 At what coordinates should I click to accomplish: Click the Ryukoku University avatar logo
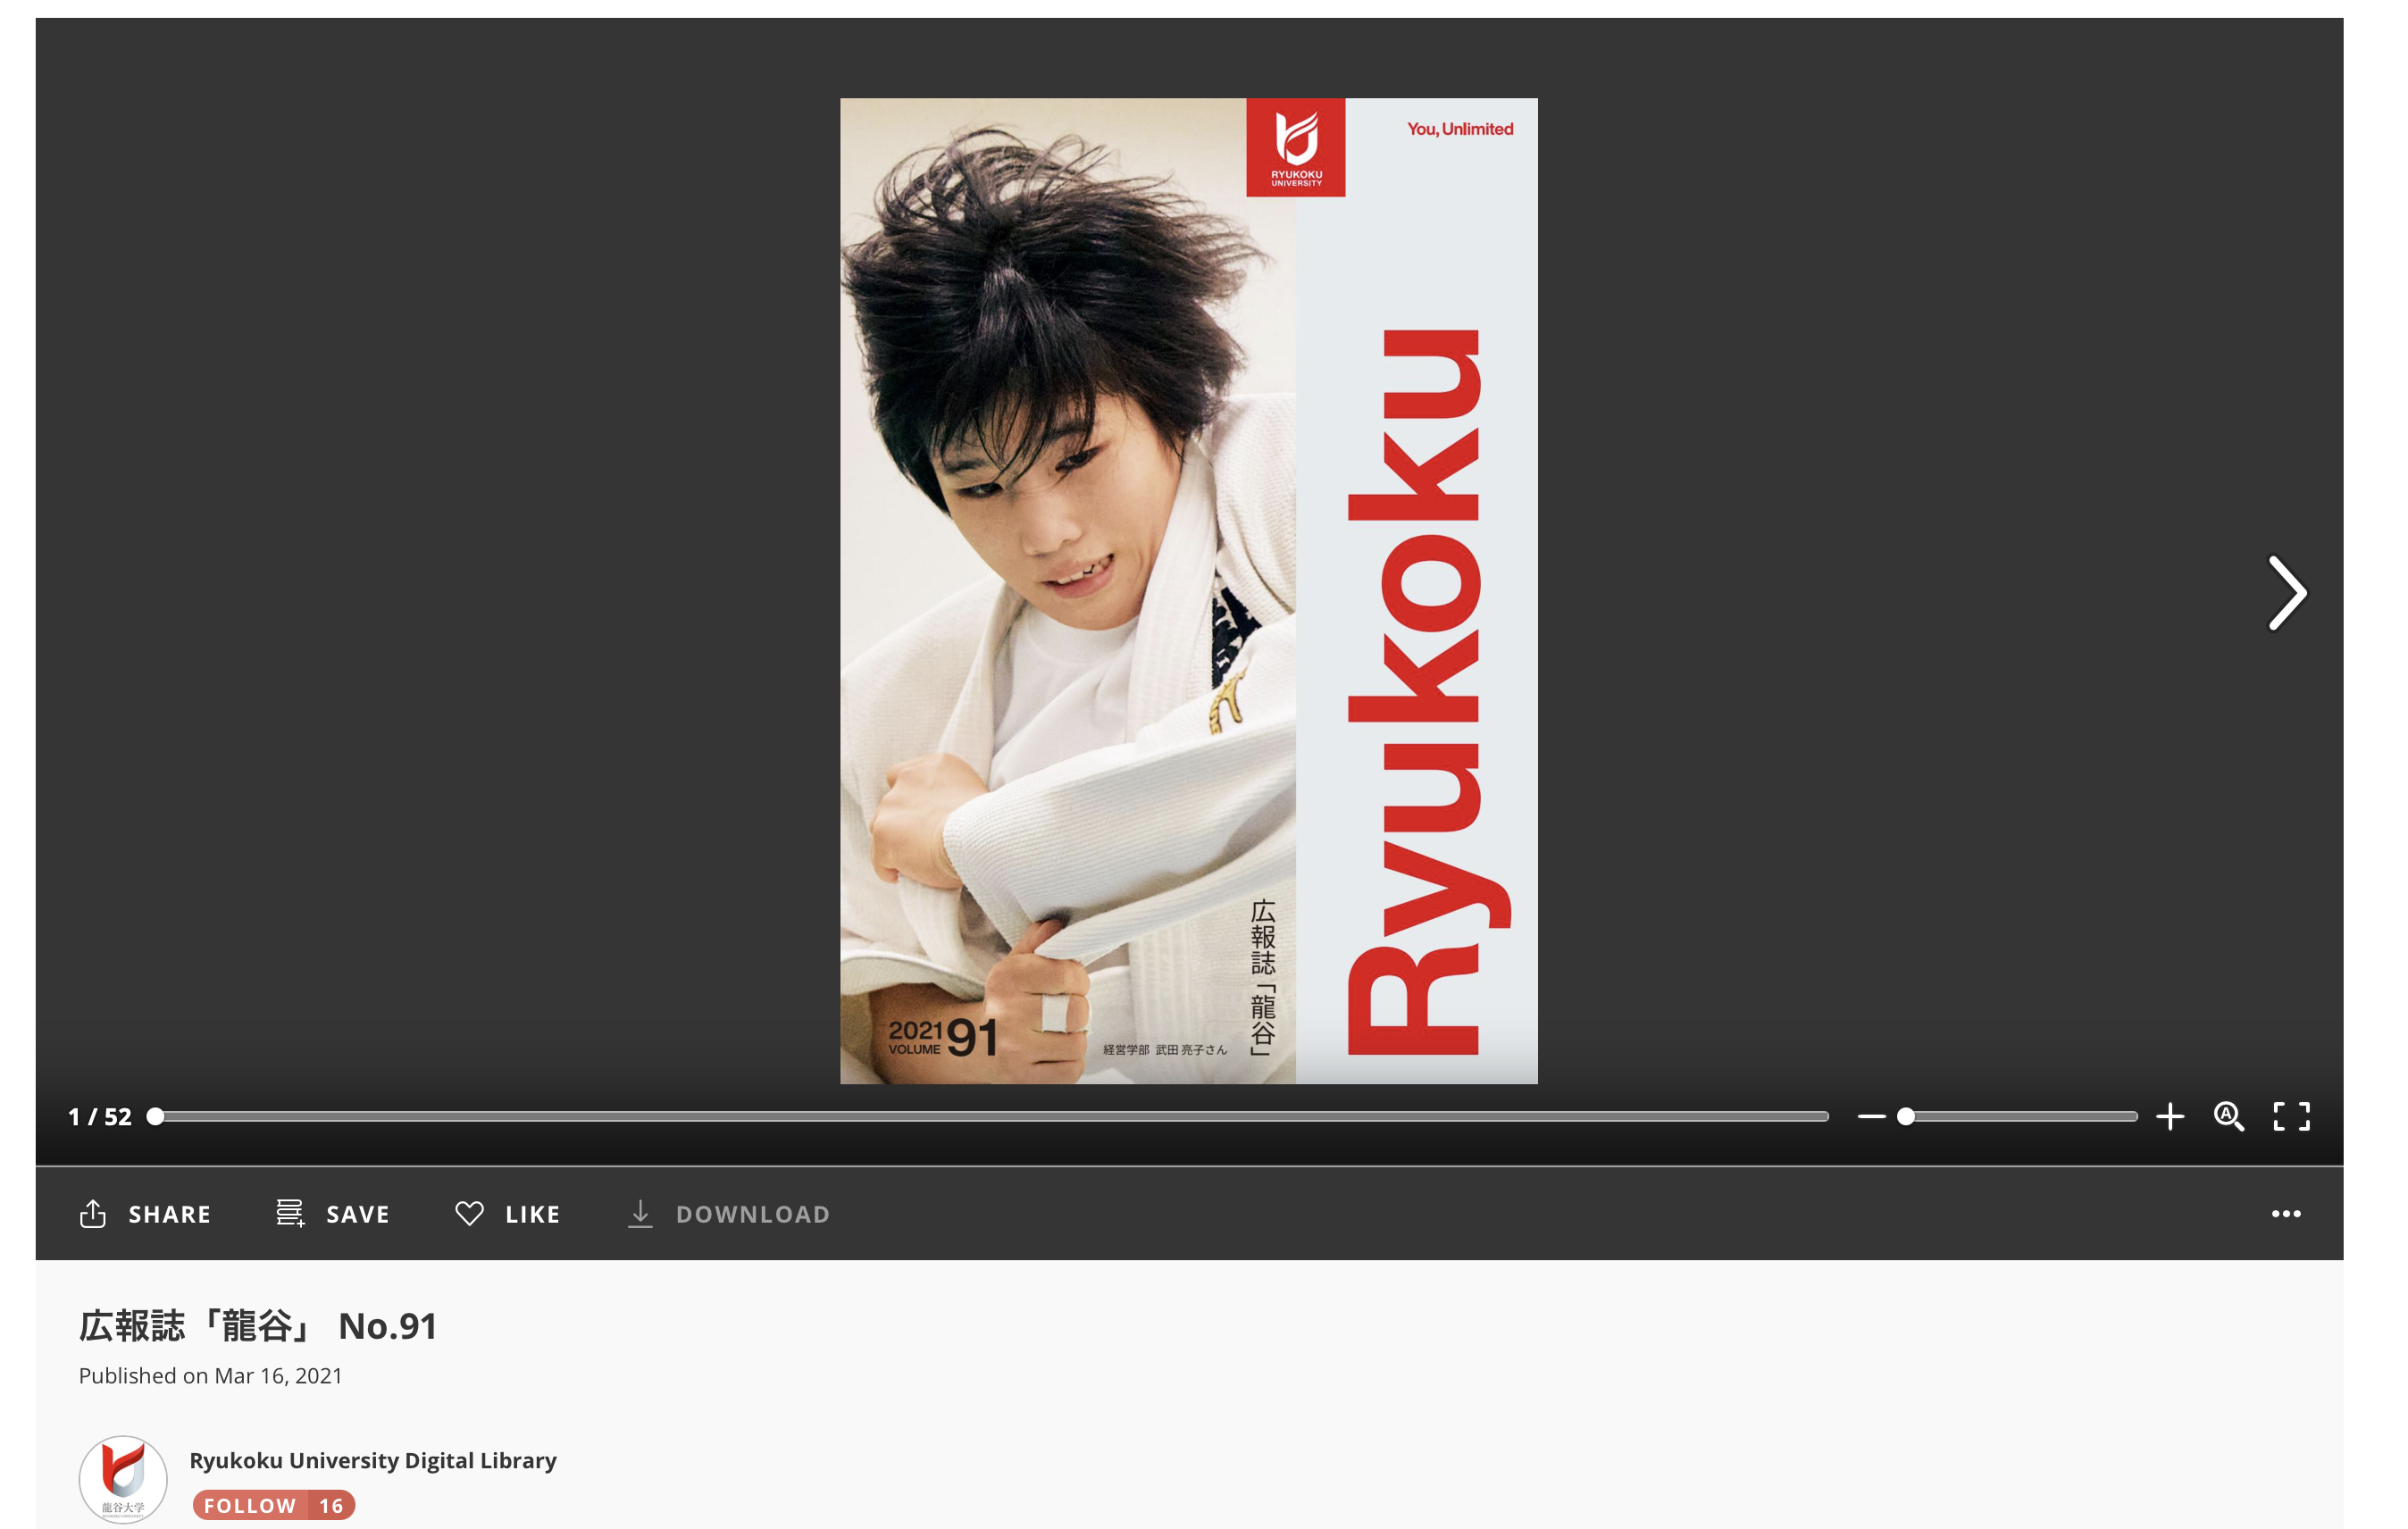point(123,1479)
